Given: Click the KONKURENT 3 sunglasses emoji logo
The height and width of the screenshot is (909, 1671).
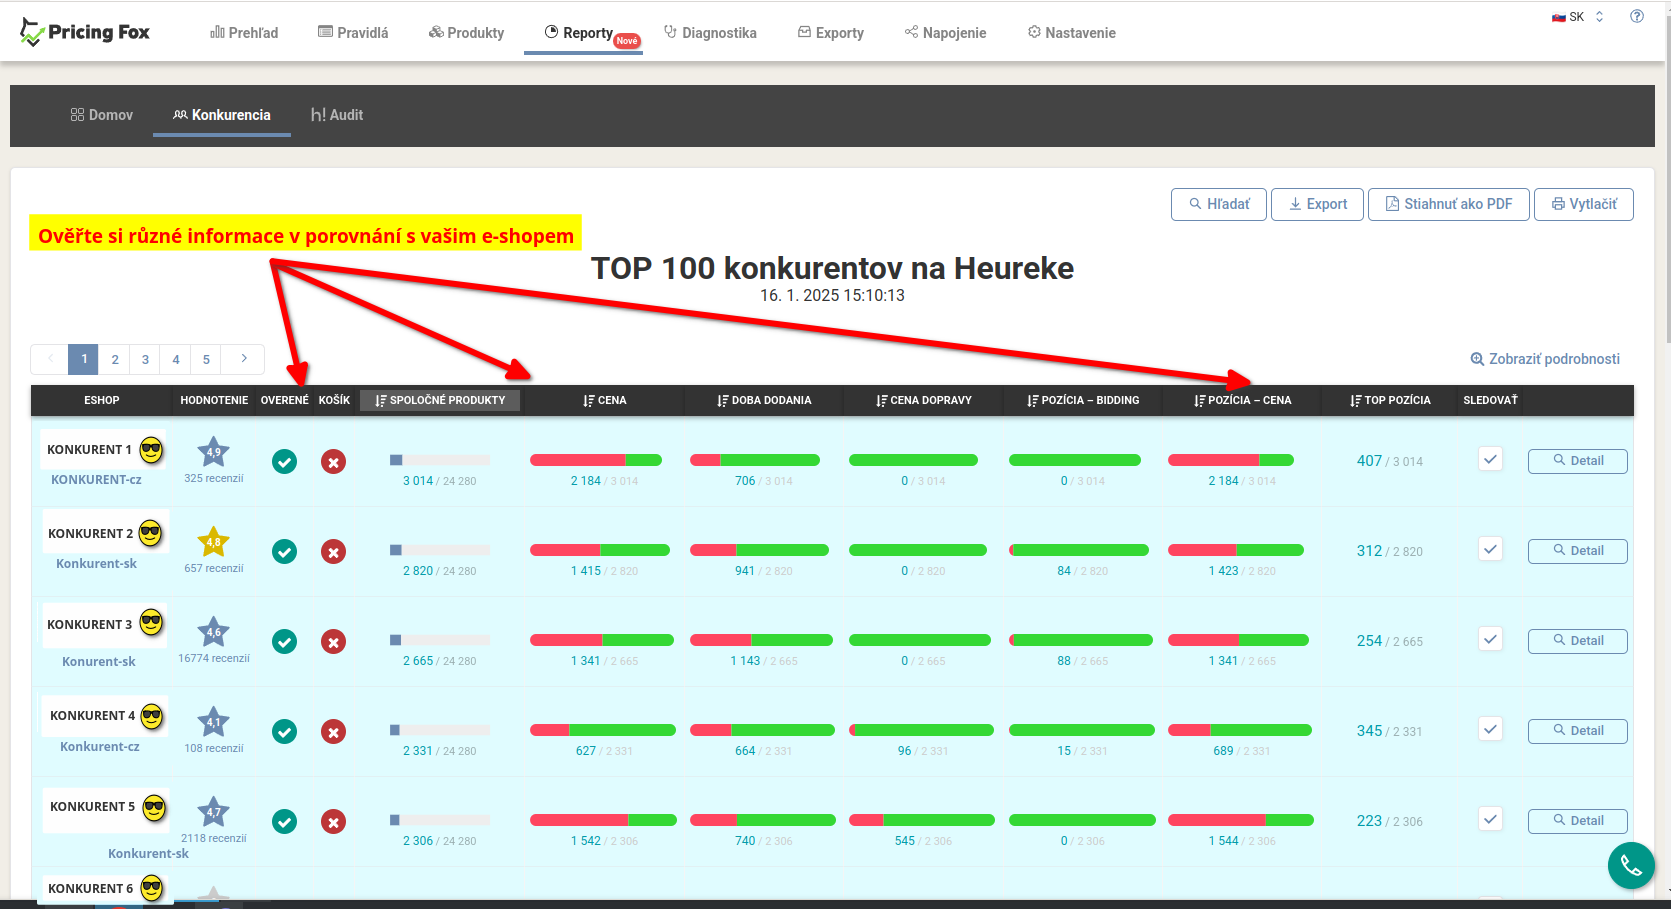Looking at the screenshot, I should [x=151, y=623].
